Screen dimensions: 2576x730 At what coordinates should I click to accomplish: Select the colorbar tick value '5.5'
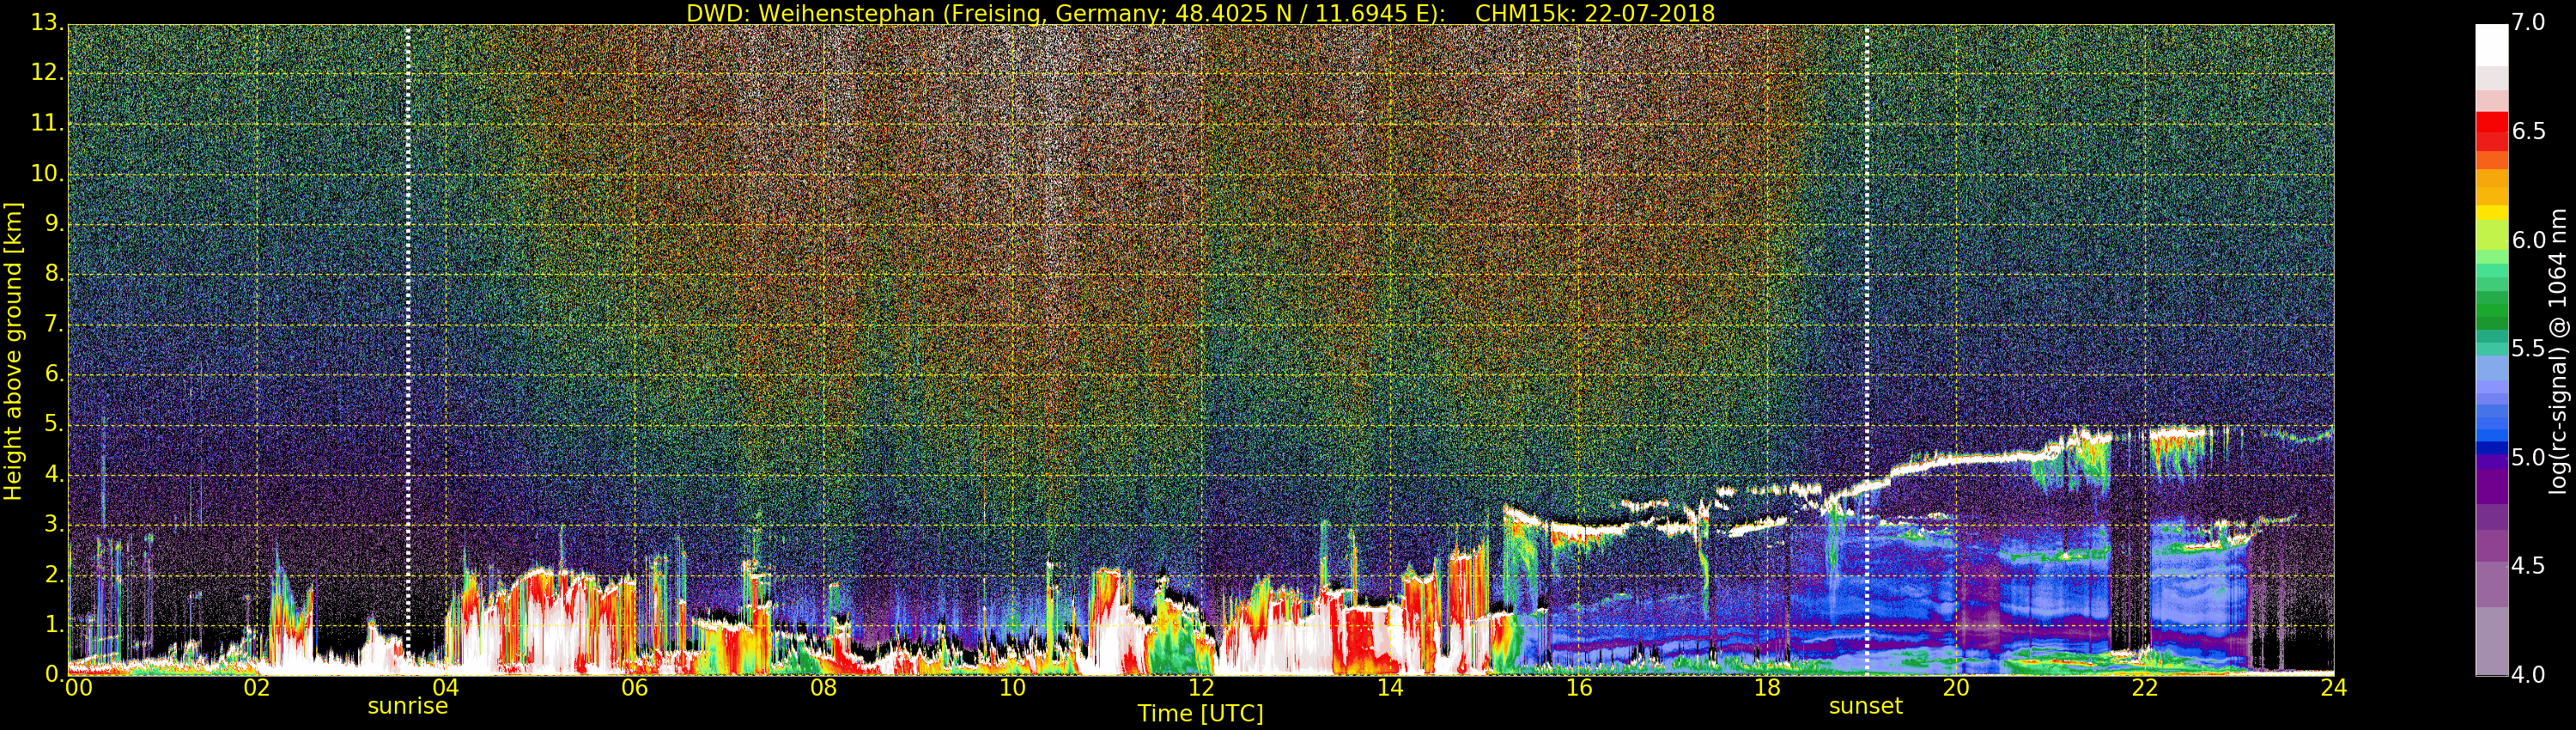coord(2528,349)
